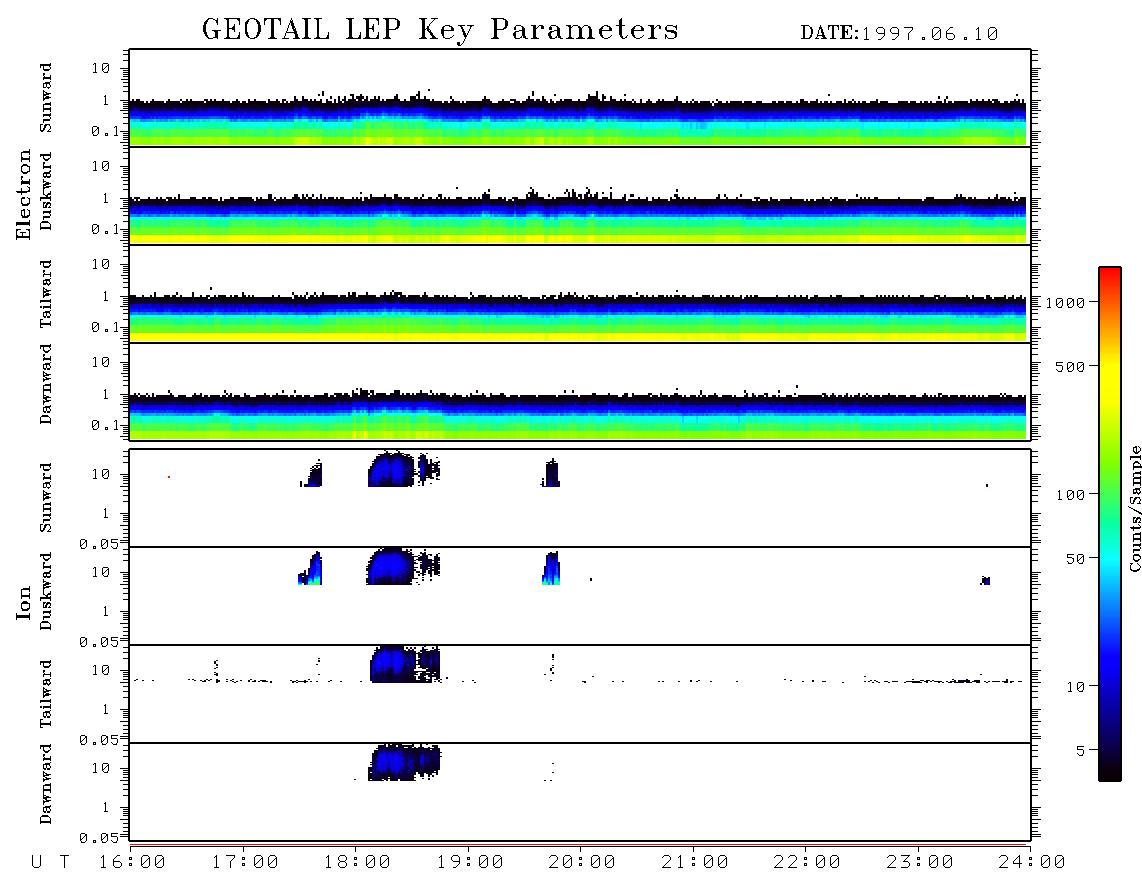Image resolution: width=1142 pixels, height=880 pixels.
Task: Click the Electron Tailward spectrogram band
Action: [x=578, y=318]
